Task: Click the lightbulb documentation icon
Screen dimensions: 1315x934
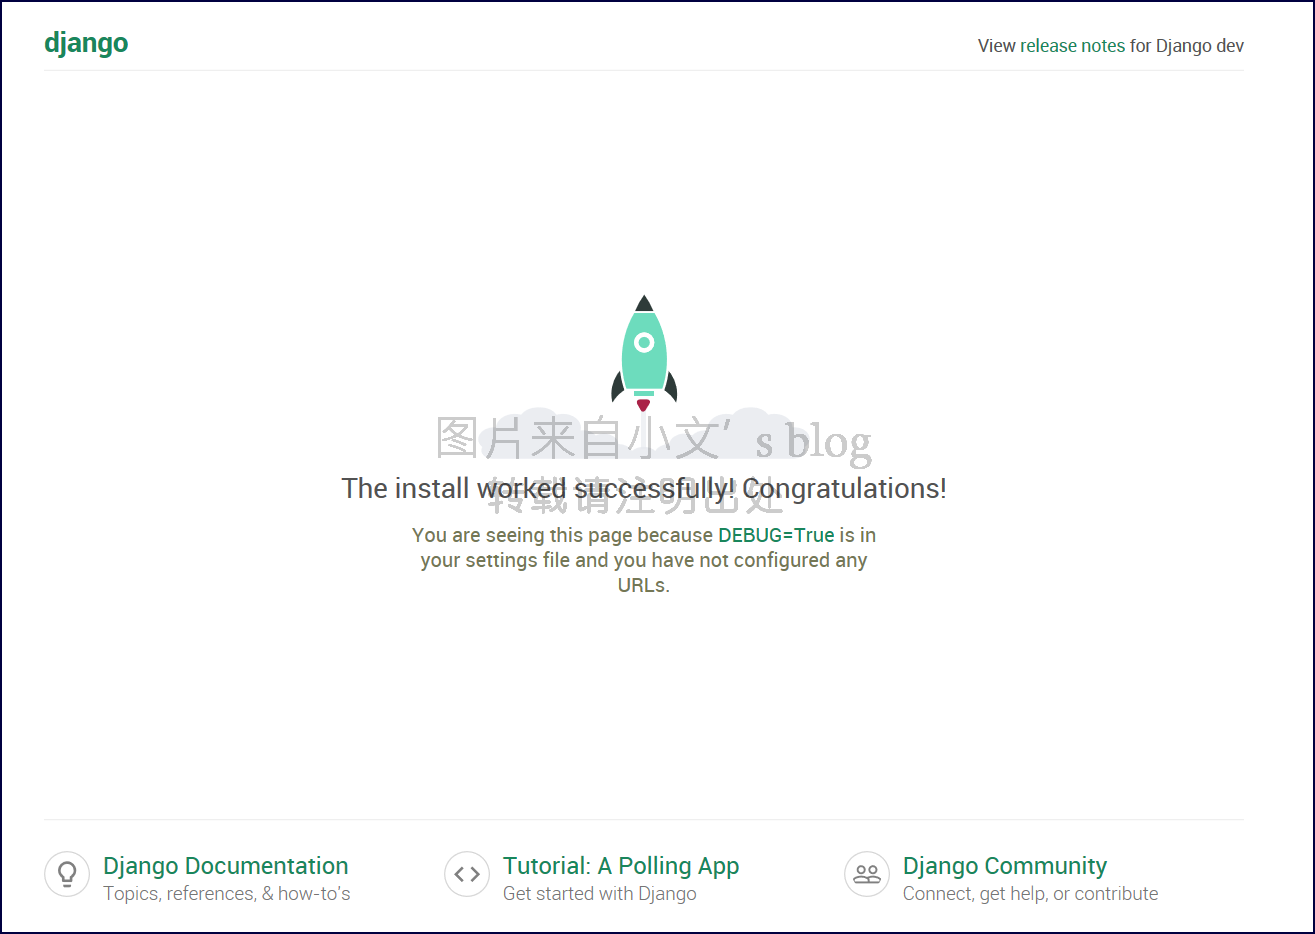Action: tap(67, 874)
